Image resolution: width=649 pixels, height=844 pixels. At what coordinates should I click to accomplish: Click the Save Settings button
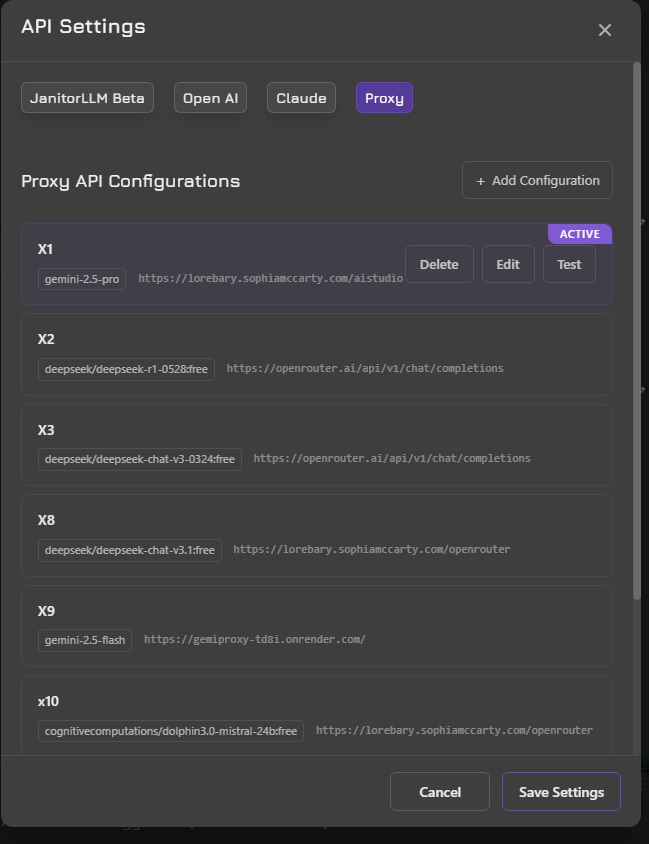[561, 792]
